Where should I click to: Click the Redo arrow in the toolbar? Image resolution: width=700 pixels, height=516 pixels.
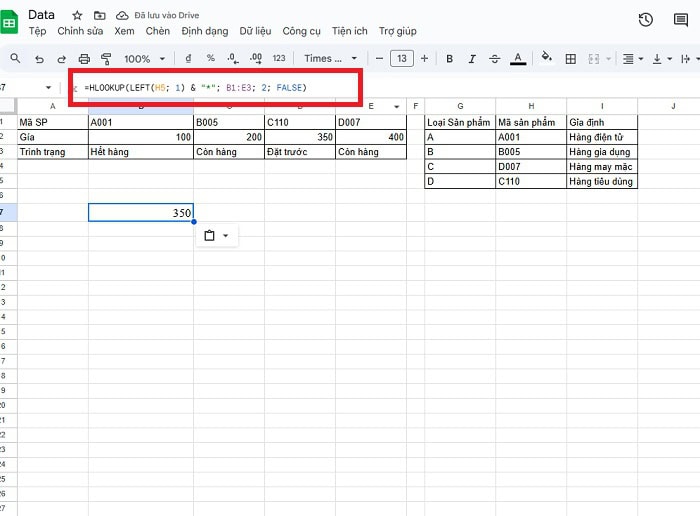point(61,59)
